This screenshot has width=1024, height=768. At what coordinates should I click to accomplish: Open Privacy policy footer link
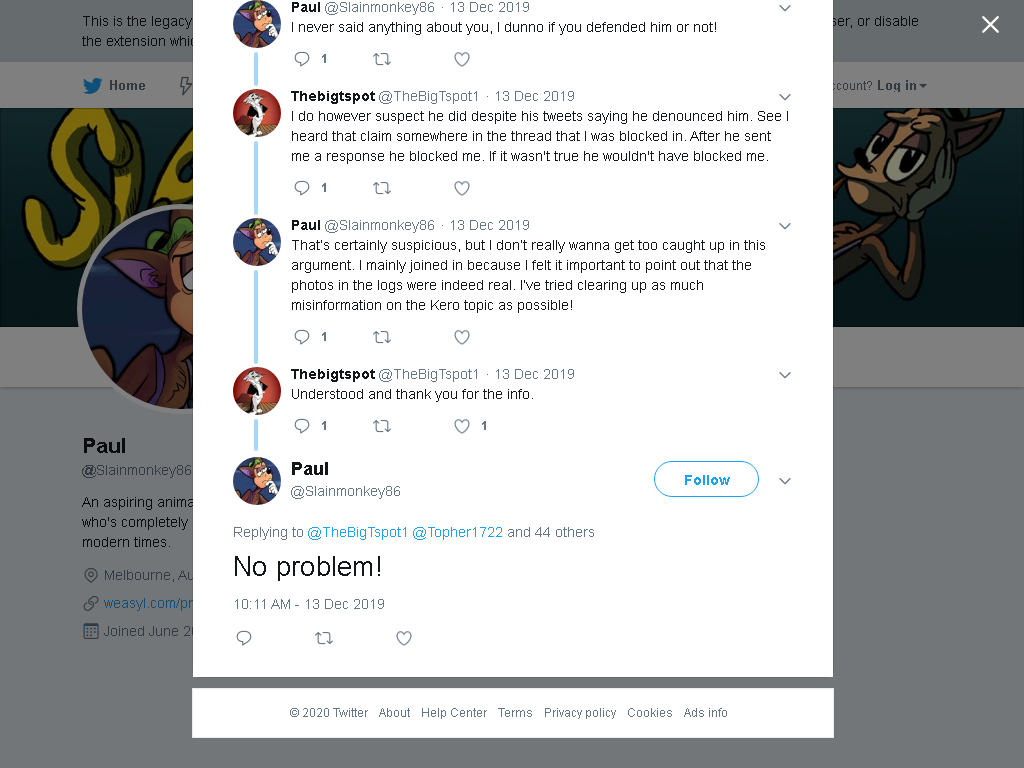pos(580,712)
